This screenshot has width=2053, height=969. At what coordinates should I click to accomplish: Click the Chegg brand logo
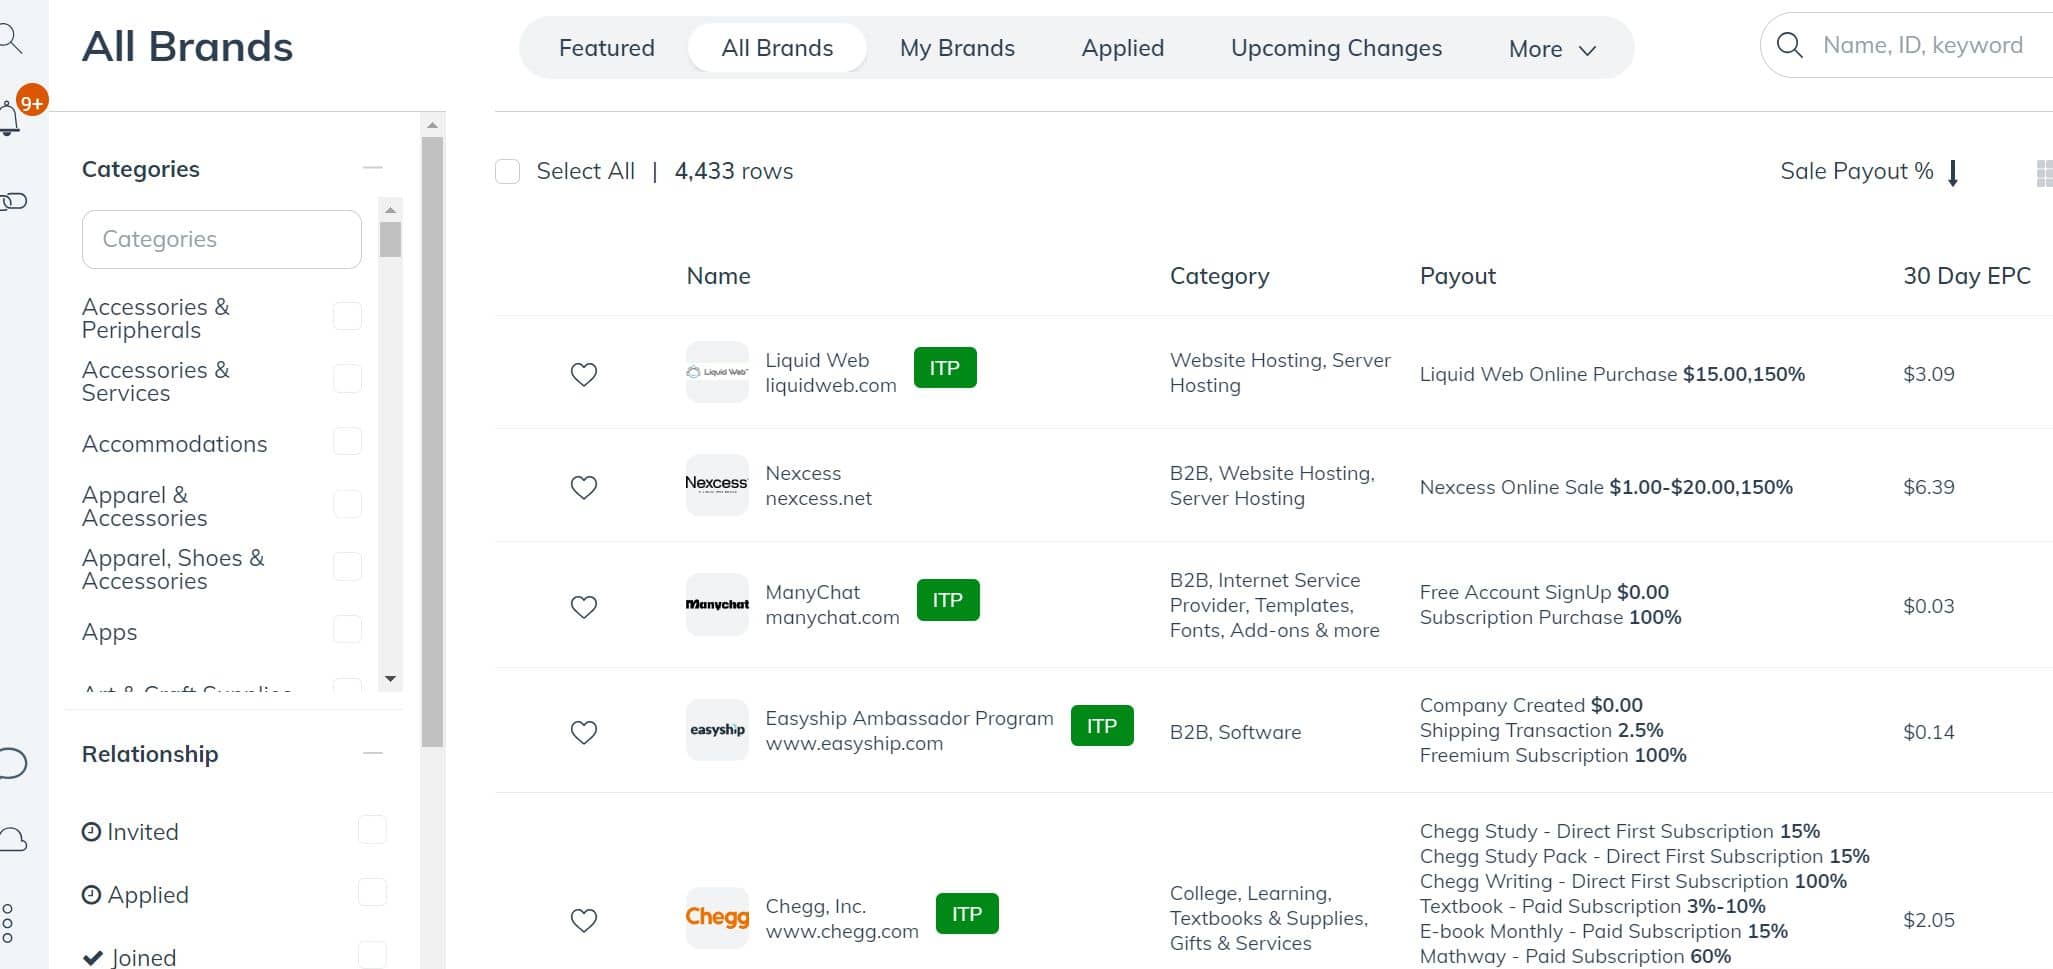716,917
